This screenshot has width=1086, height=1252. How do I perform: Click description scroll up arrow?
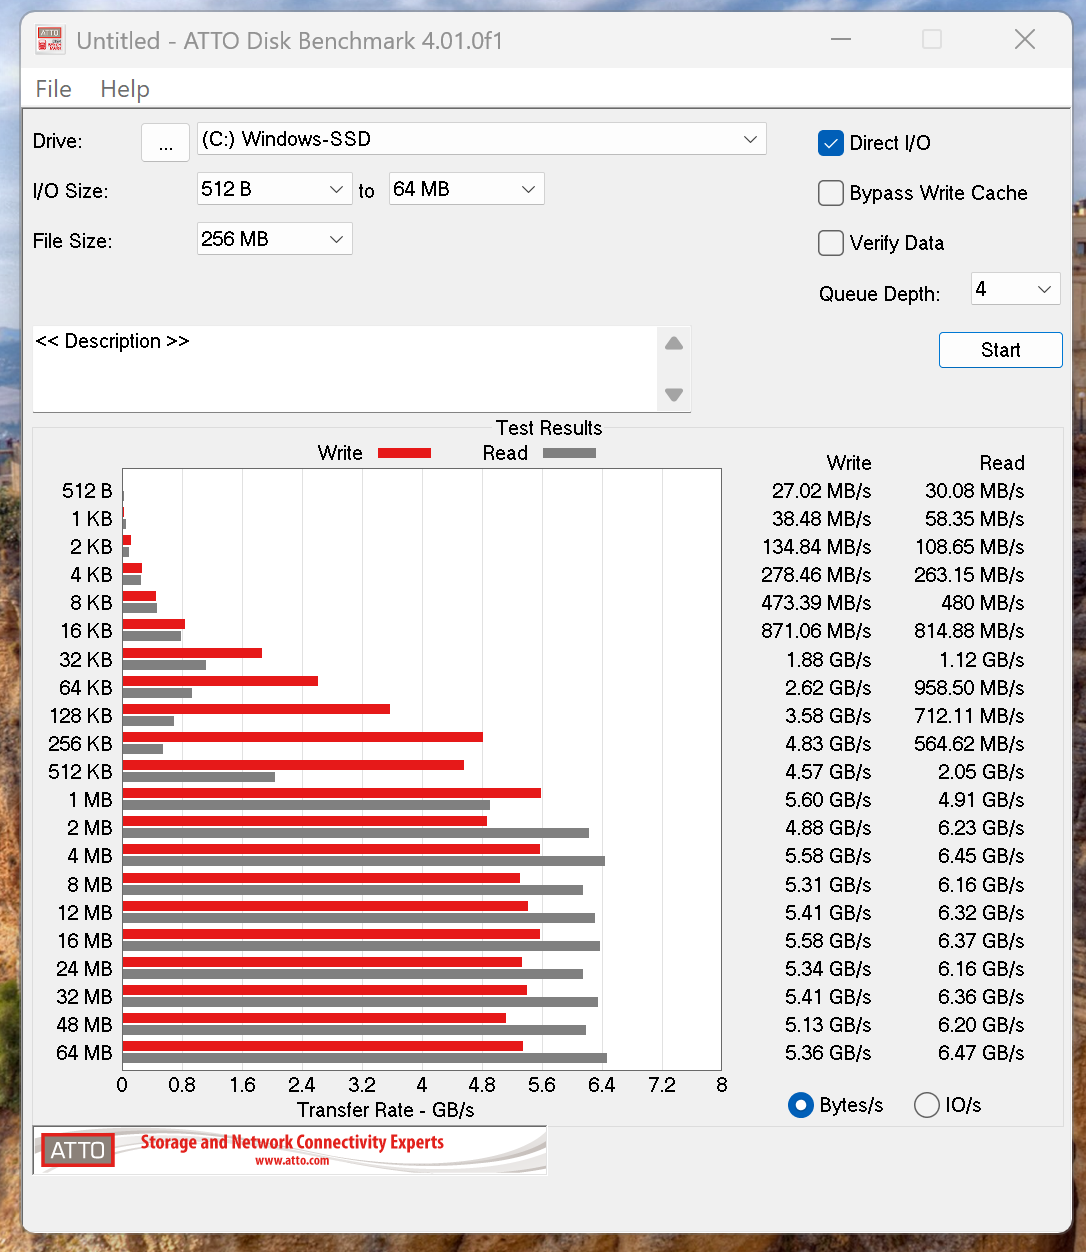pyautogui.click(x=674, y=344)
